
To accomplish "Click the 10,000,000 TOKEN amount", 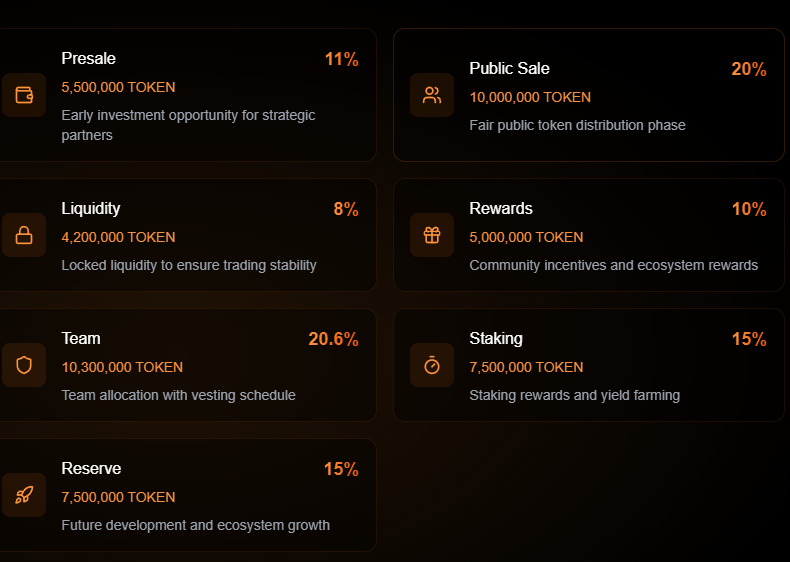I will tap(530, 97).
